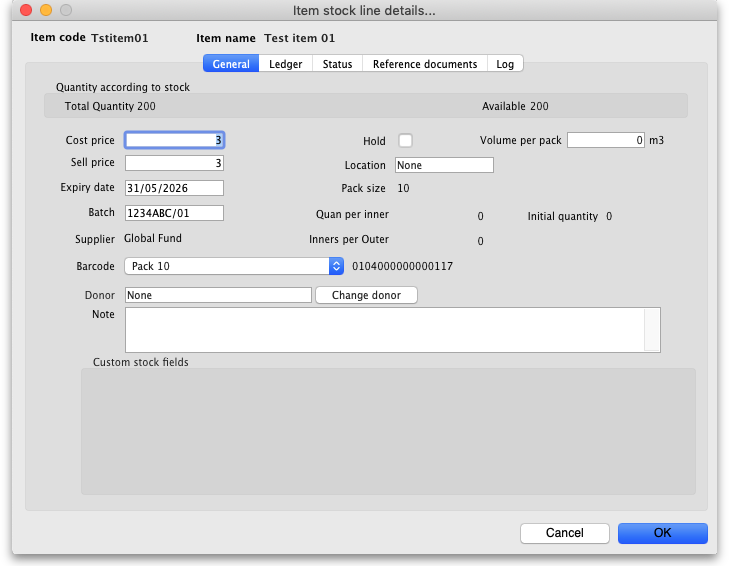Select the Sell price field
729x566 pixels.
(x=174, y=163)
